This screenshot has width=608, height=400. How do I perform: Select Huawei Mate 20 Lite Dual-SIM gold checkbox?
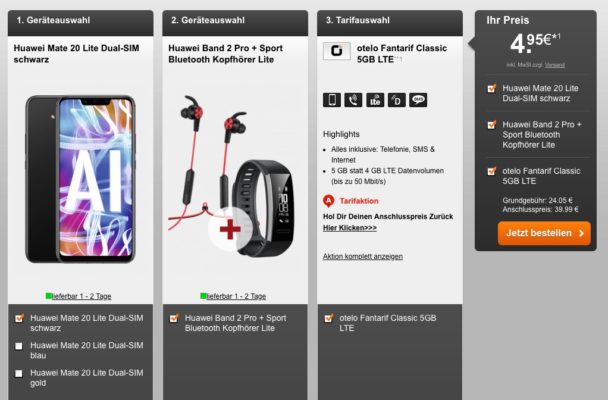(19, 373)
